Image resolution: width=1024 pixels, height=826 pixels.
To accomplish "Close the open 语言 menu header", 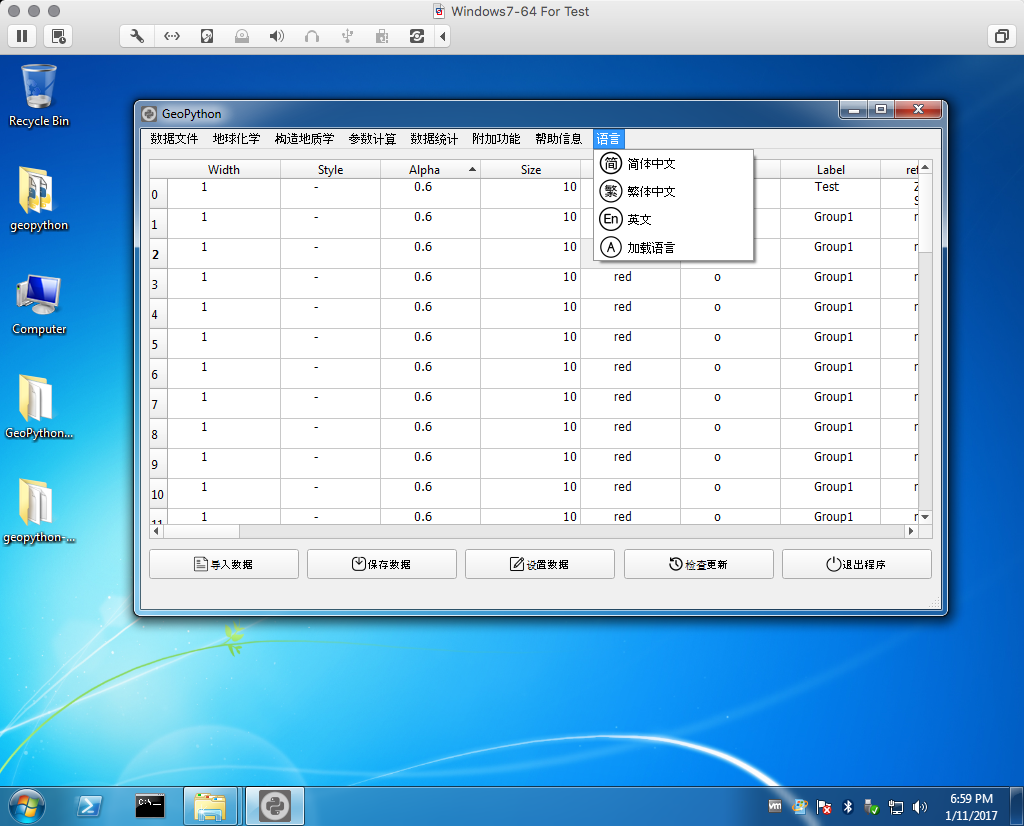I will 609,138.
